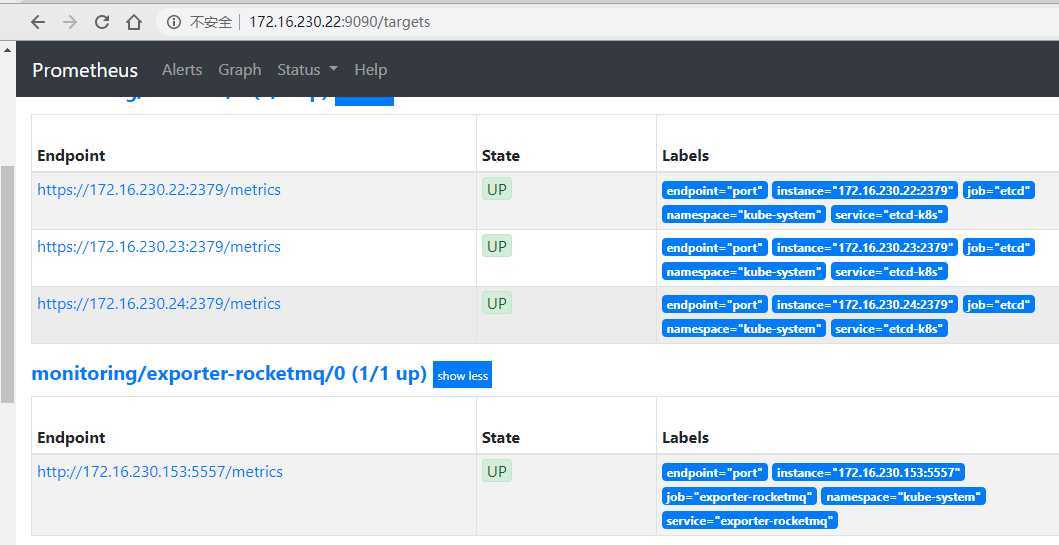Click label instance="172.16.230.22:2379"

coord(865,191)
